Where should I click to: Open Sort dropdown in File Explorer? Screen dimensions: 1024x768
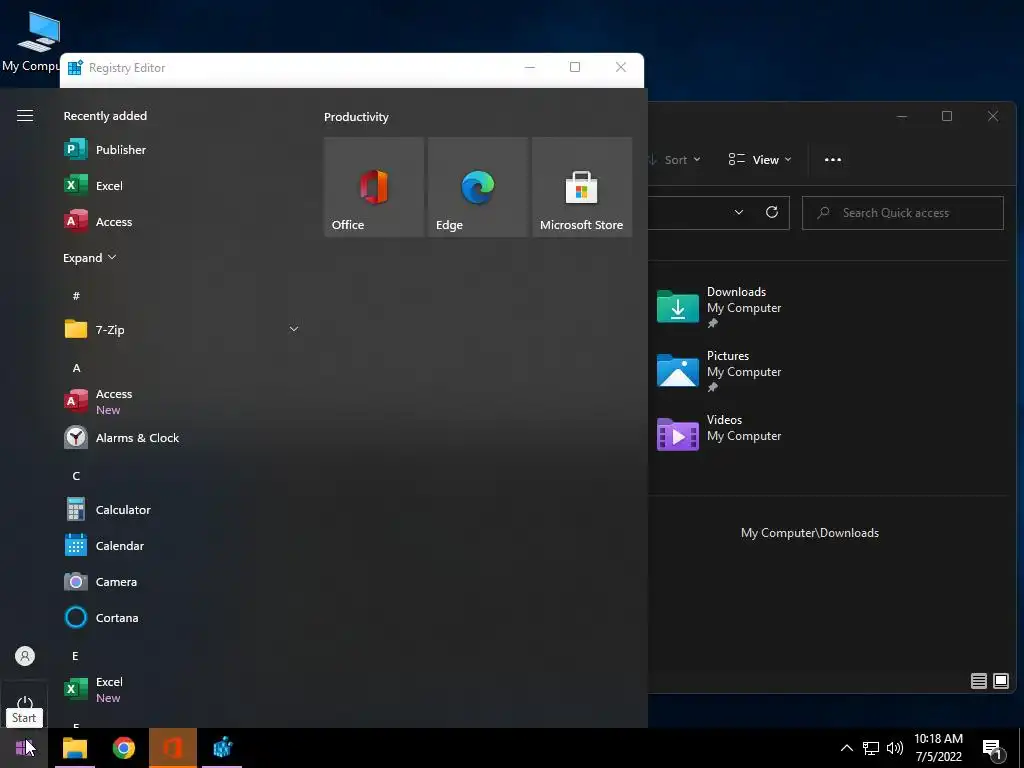[x=675, y=159]
